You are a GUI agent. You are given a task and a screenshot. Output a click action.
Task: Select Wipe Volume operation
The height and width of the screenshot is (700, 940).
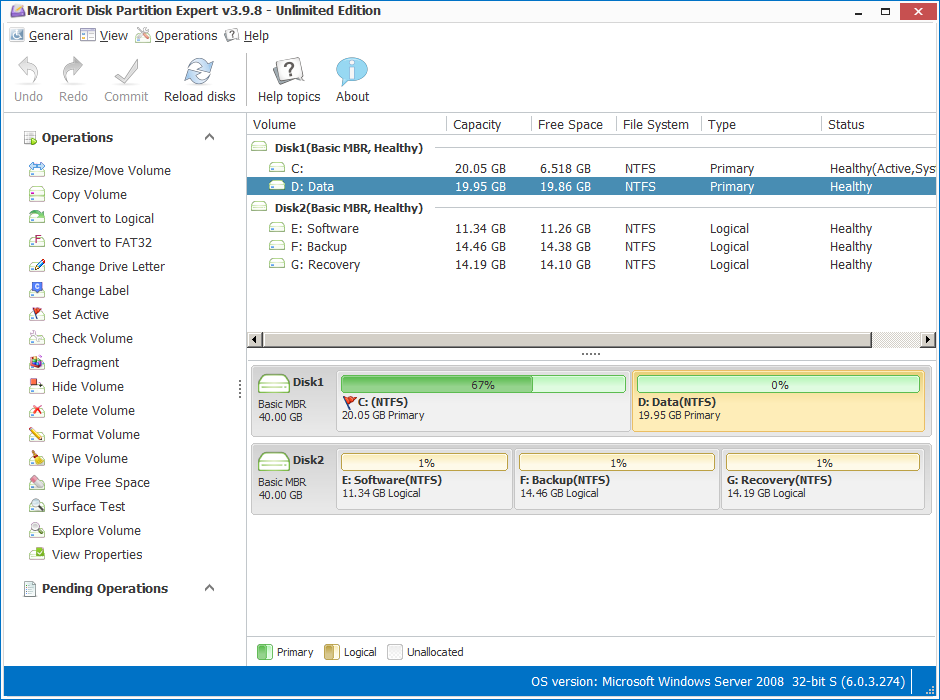[78, 458]
